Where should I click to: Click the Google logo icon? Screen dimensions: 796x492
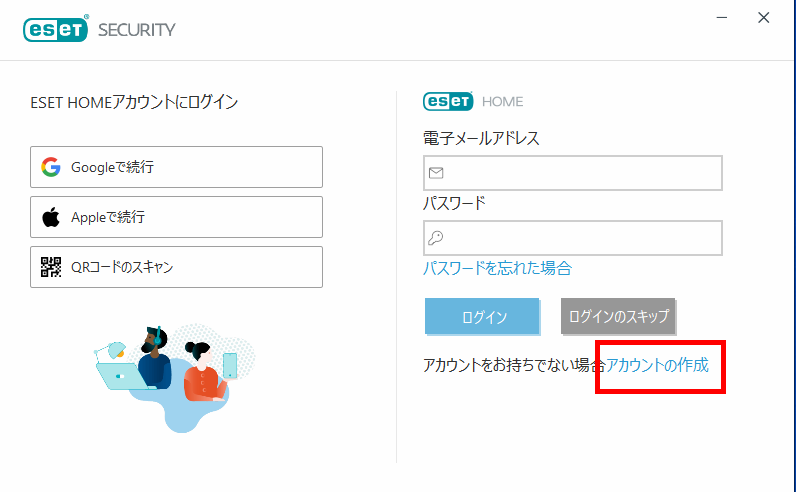pos(51,167)
